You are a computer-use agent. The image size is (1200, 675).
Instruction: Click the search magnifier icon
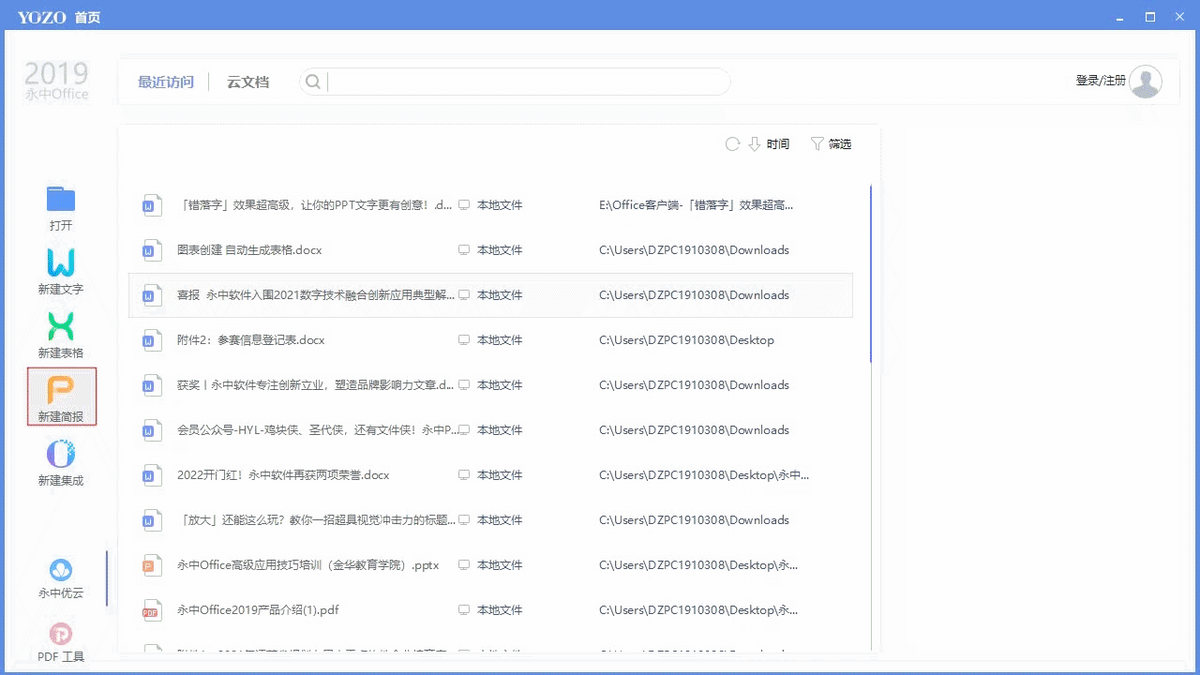pyautogui.click(x=313, y=82)
